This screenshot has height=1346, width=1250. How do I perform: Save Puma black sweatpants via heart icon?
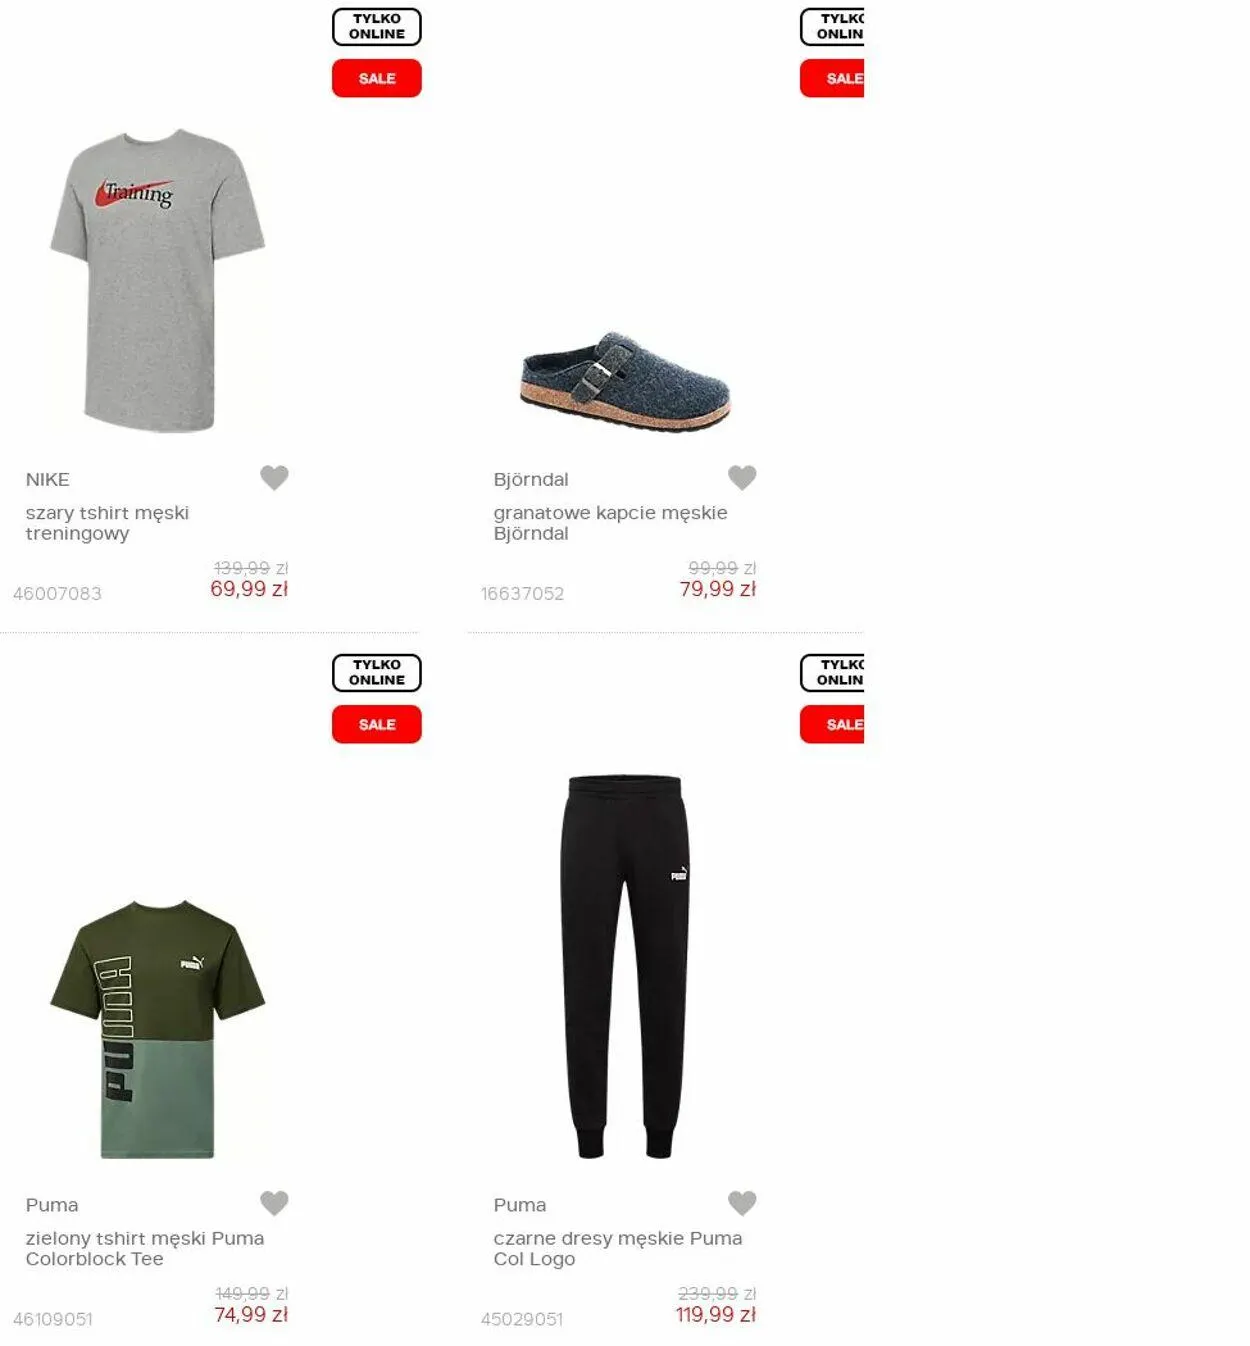(742, 1203)
